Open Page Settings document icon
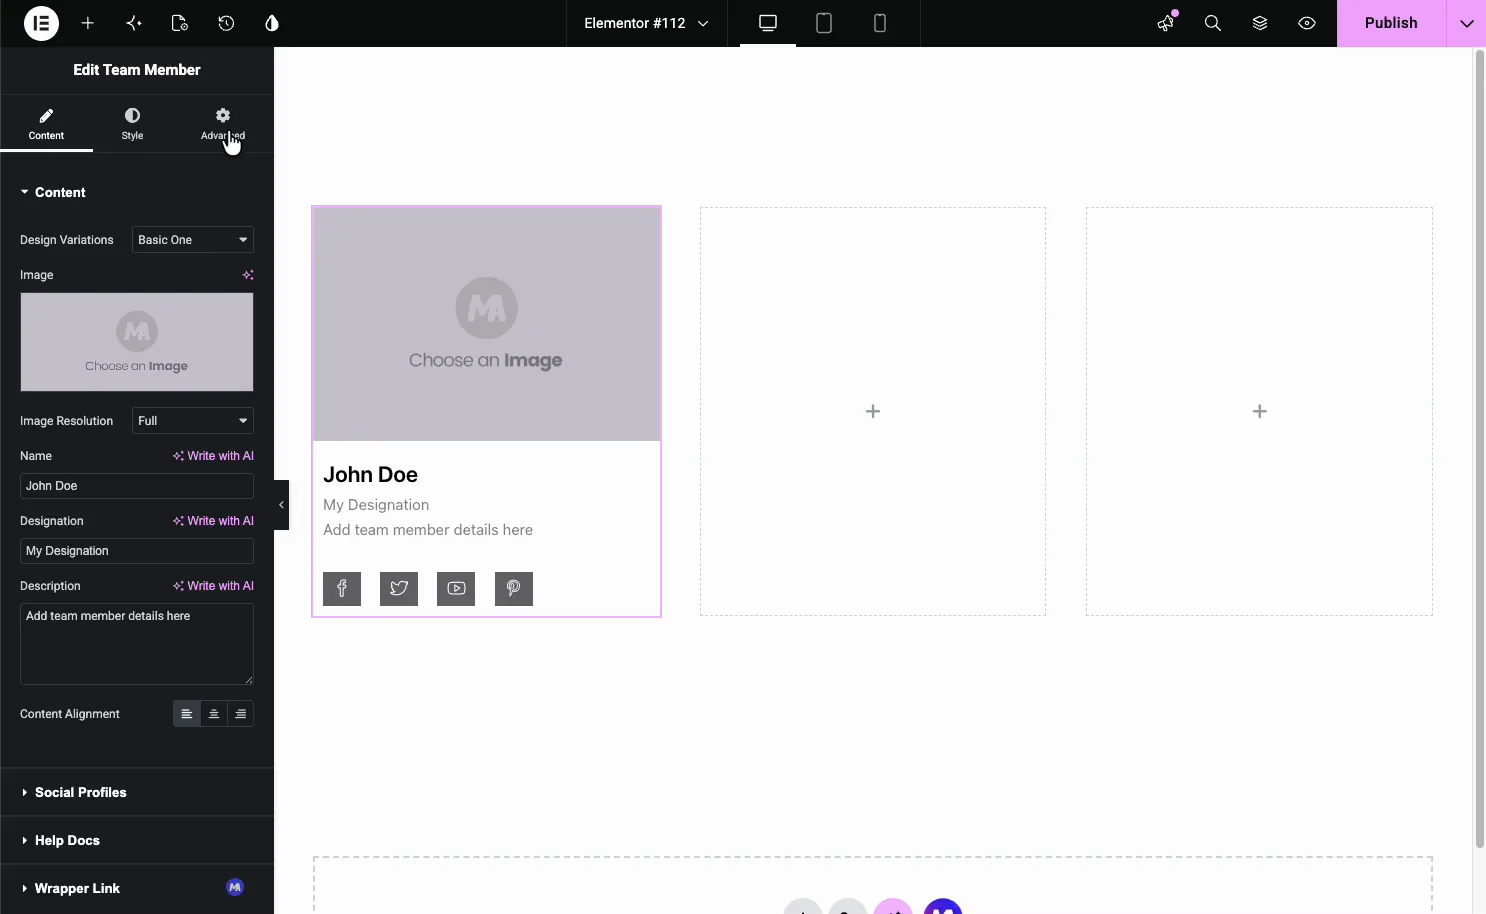This screenshot has height=914, width=1486. [180, 23]
